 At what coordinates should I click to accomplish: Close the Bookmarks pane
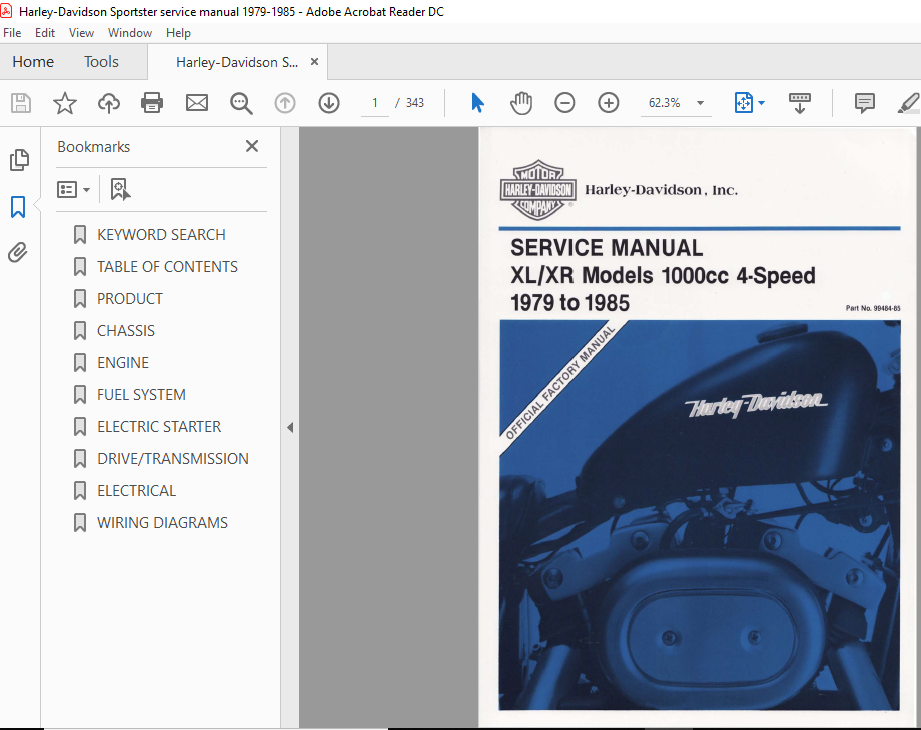coord(252,146)
